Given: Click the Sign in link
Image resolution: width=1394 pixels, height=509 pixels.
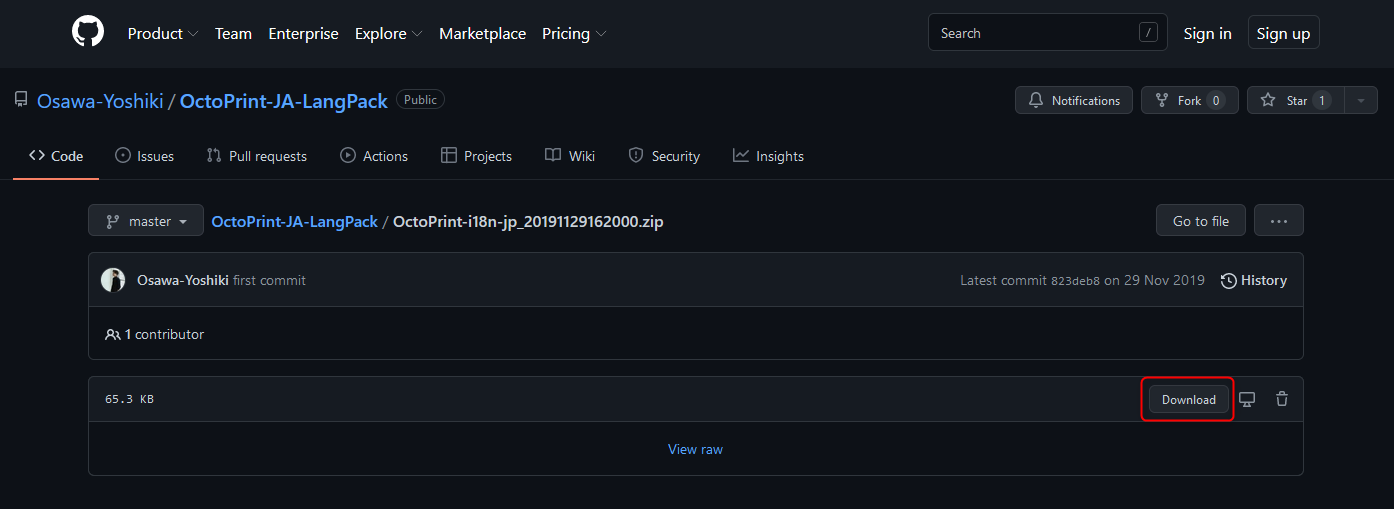Looking at the screenshot, I should coord(1207,33).
